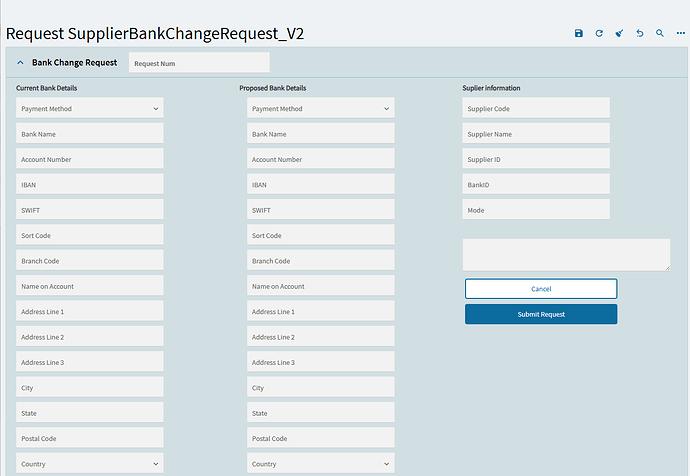The height and width of the screenshot is (476, 690).
Task: Click the Request Num field
Action: pos(199,63)
